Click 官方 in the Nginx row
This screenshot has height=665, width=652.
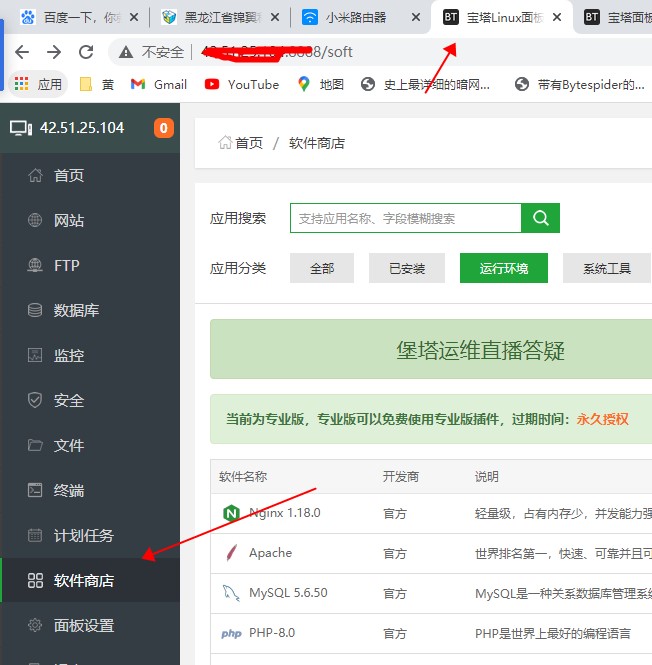pyautogui.click(x=395, y=514)
